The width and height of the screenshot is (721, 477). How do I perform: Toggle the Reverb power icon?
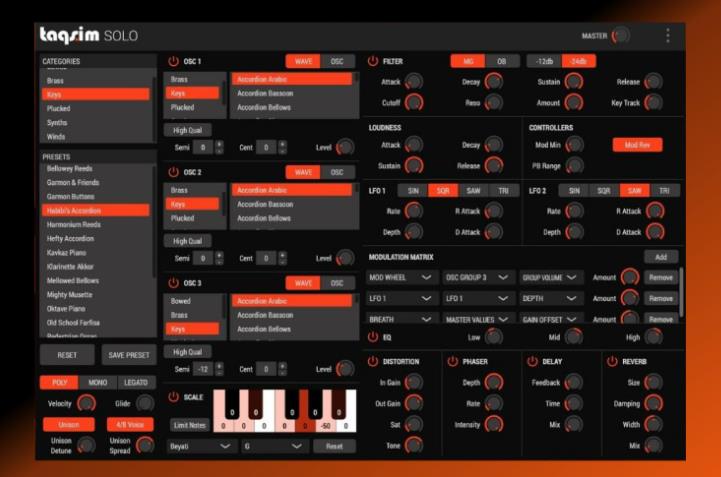coord(612,362)
